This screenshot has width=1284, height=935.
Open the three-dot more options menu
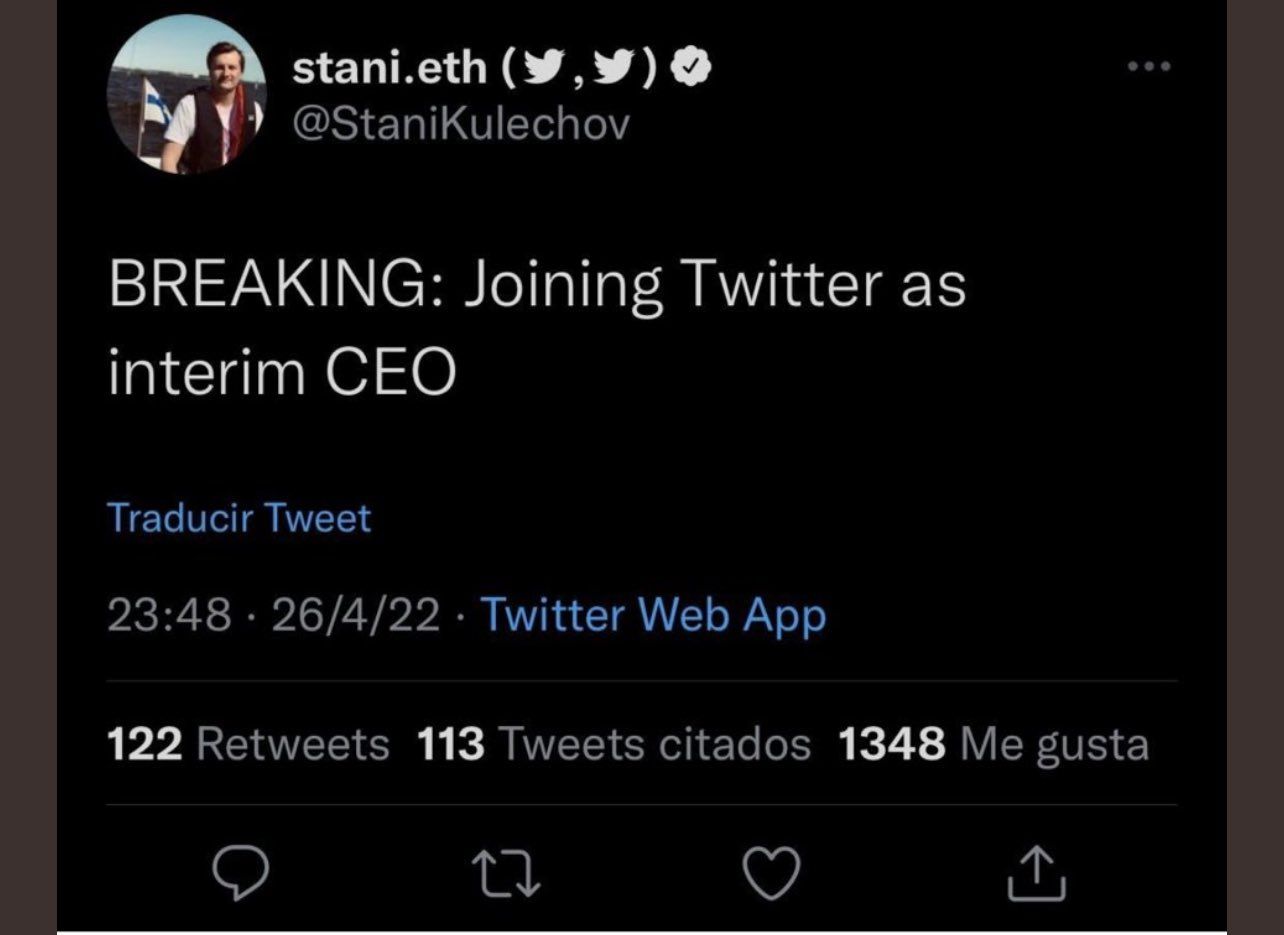click(1146, 67)
